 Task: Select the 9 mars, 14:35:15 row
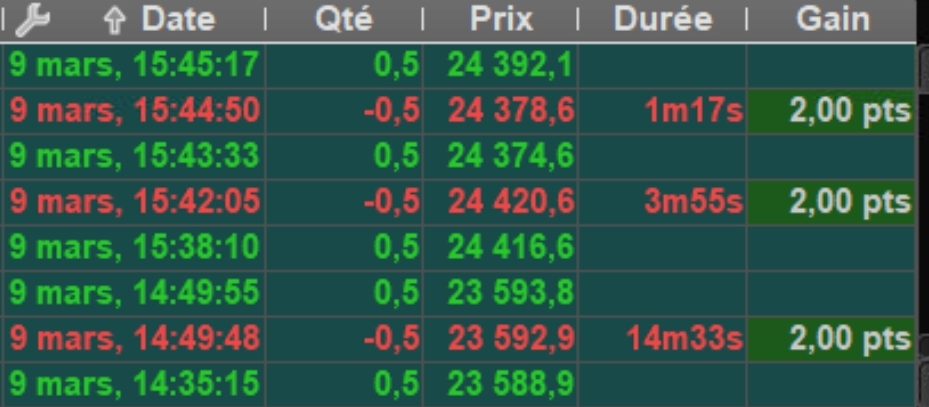point(134,383)
